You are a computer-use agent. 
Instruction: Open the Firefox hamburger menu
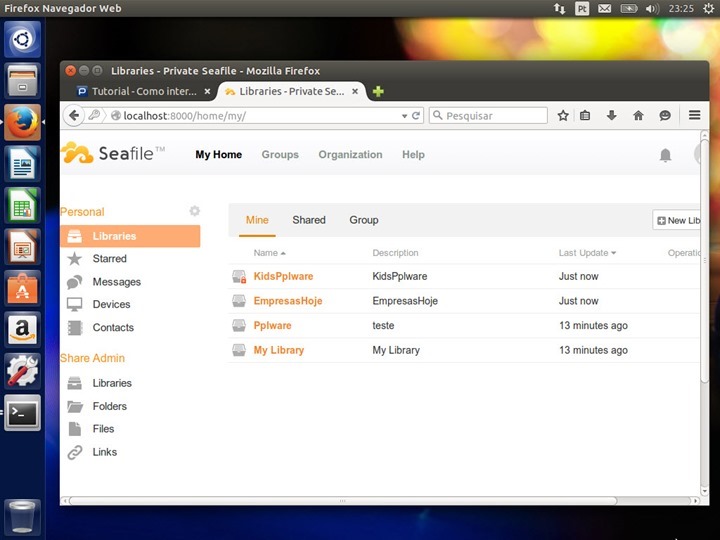694,115
